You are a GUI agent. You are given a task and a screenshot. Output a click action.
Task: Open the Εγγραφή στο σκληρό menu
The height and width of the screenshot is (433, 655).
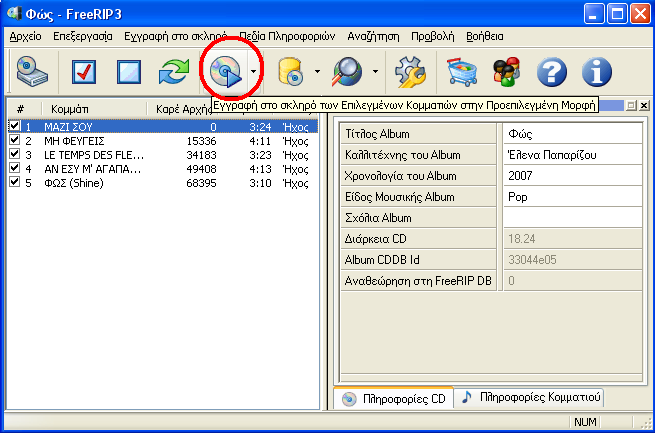point(175,37)
